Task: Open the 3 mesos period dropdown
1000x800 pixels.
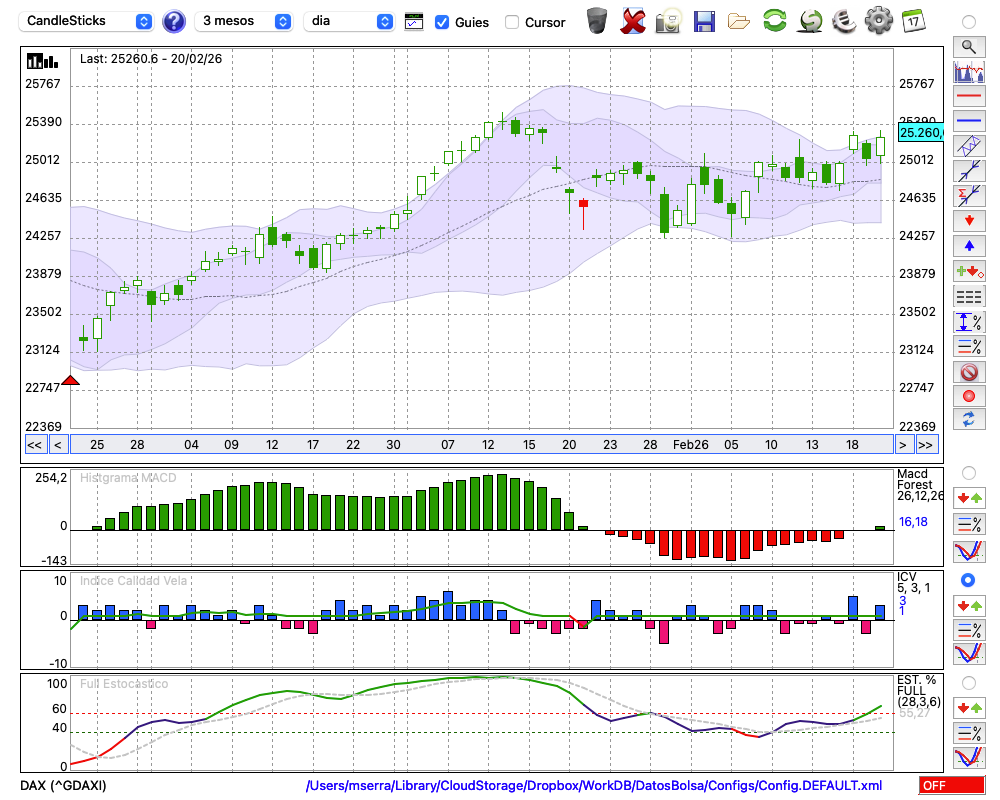Action: click(x=245, y=21)
